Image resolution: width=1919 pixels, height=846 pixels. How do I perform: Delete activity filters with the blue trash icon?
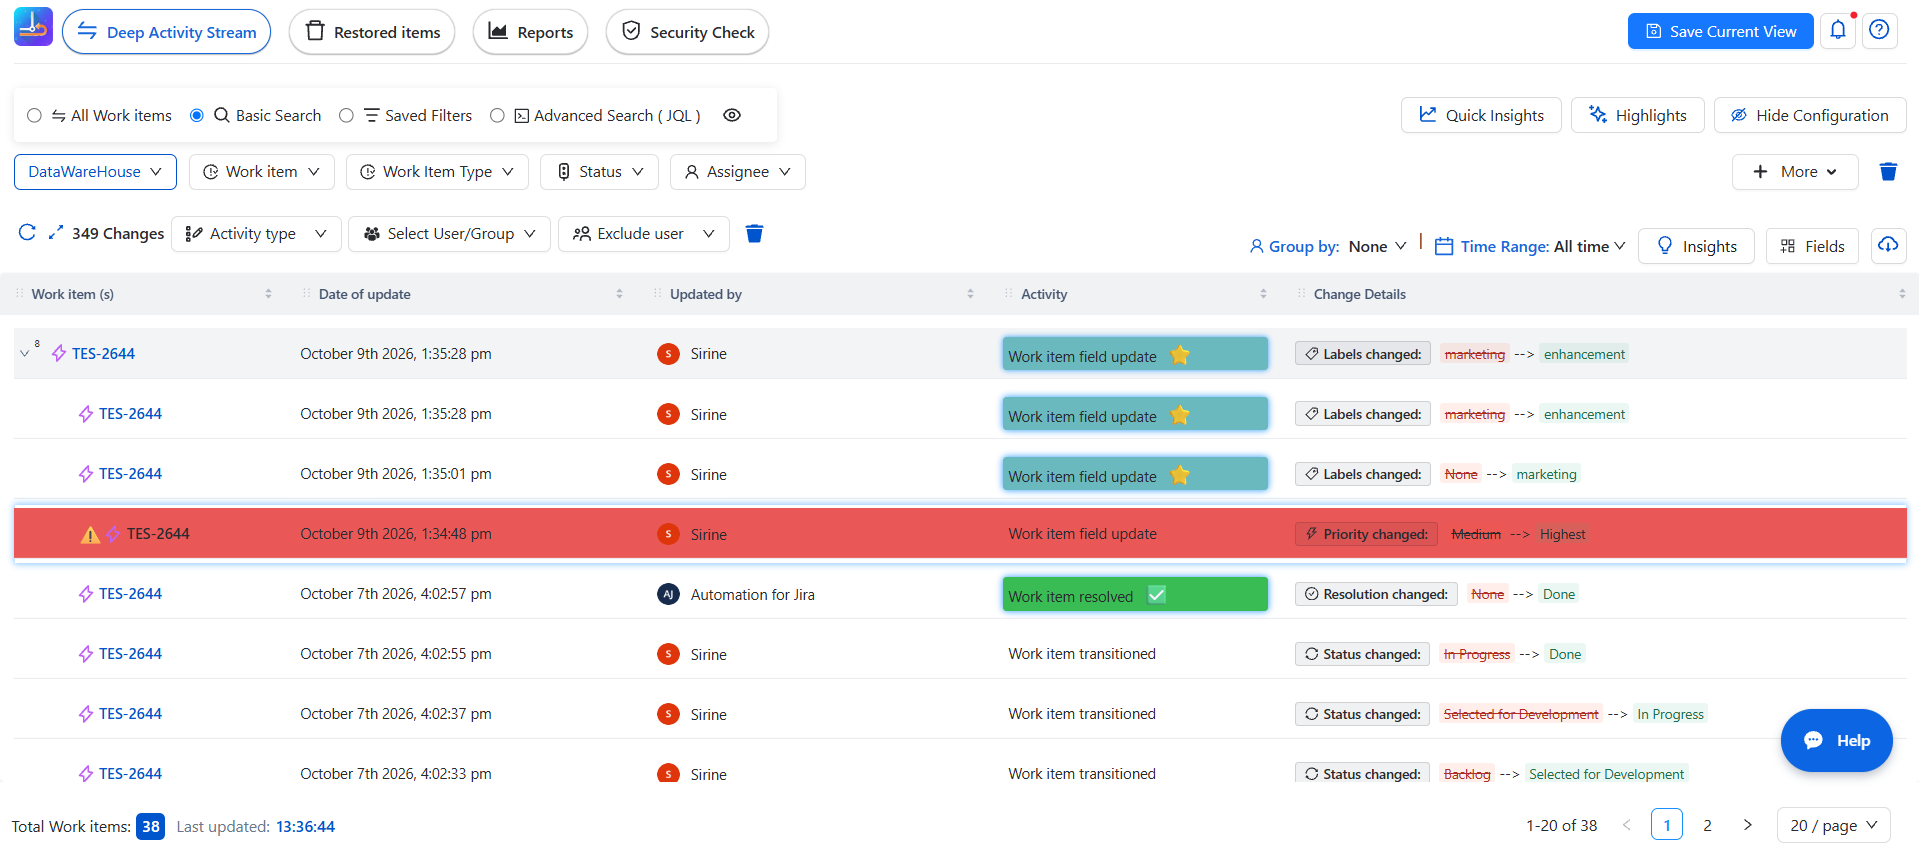click(755, 234)
